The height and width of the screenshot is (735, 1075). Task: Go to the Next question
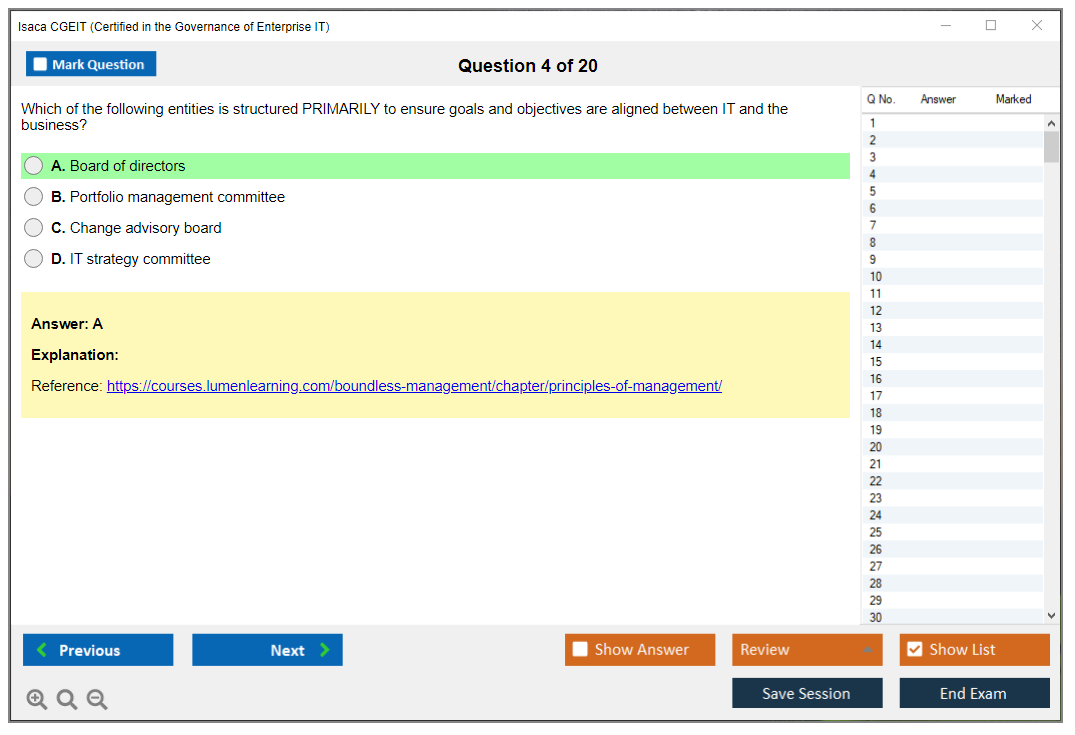point(267,650)
